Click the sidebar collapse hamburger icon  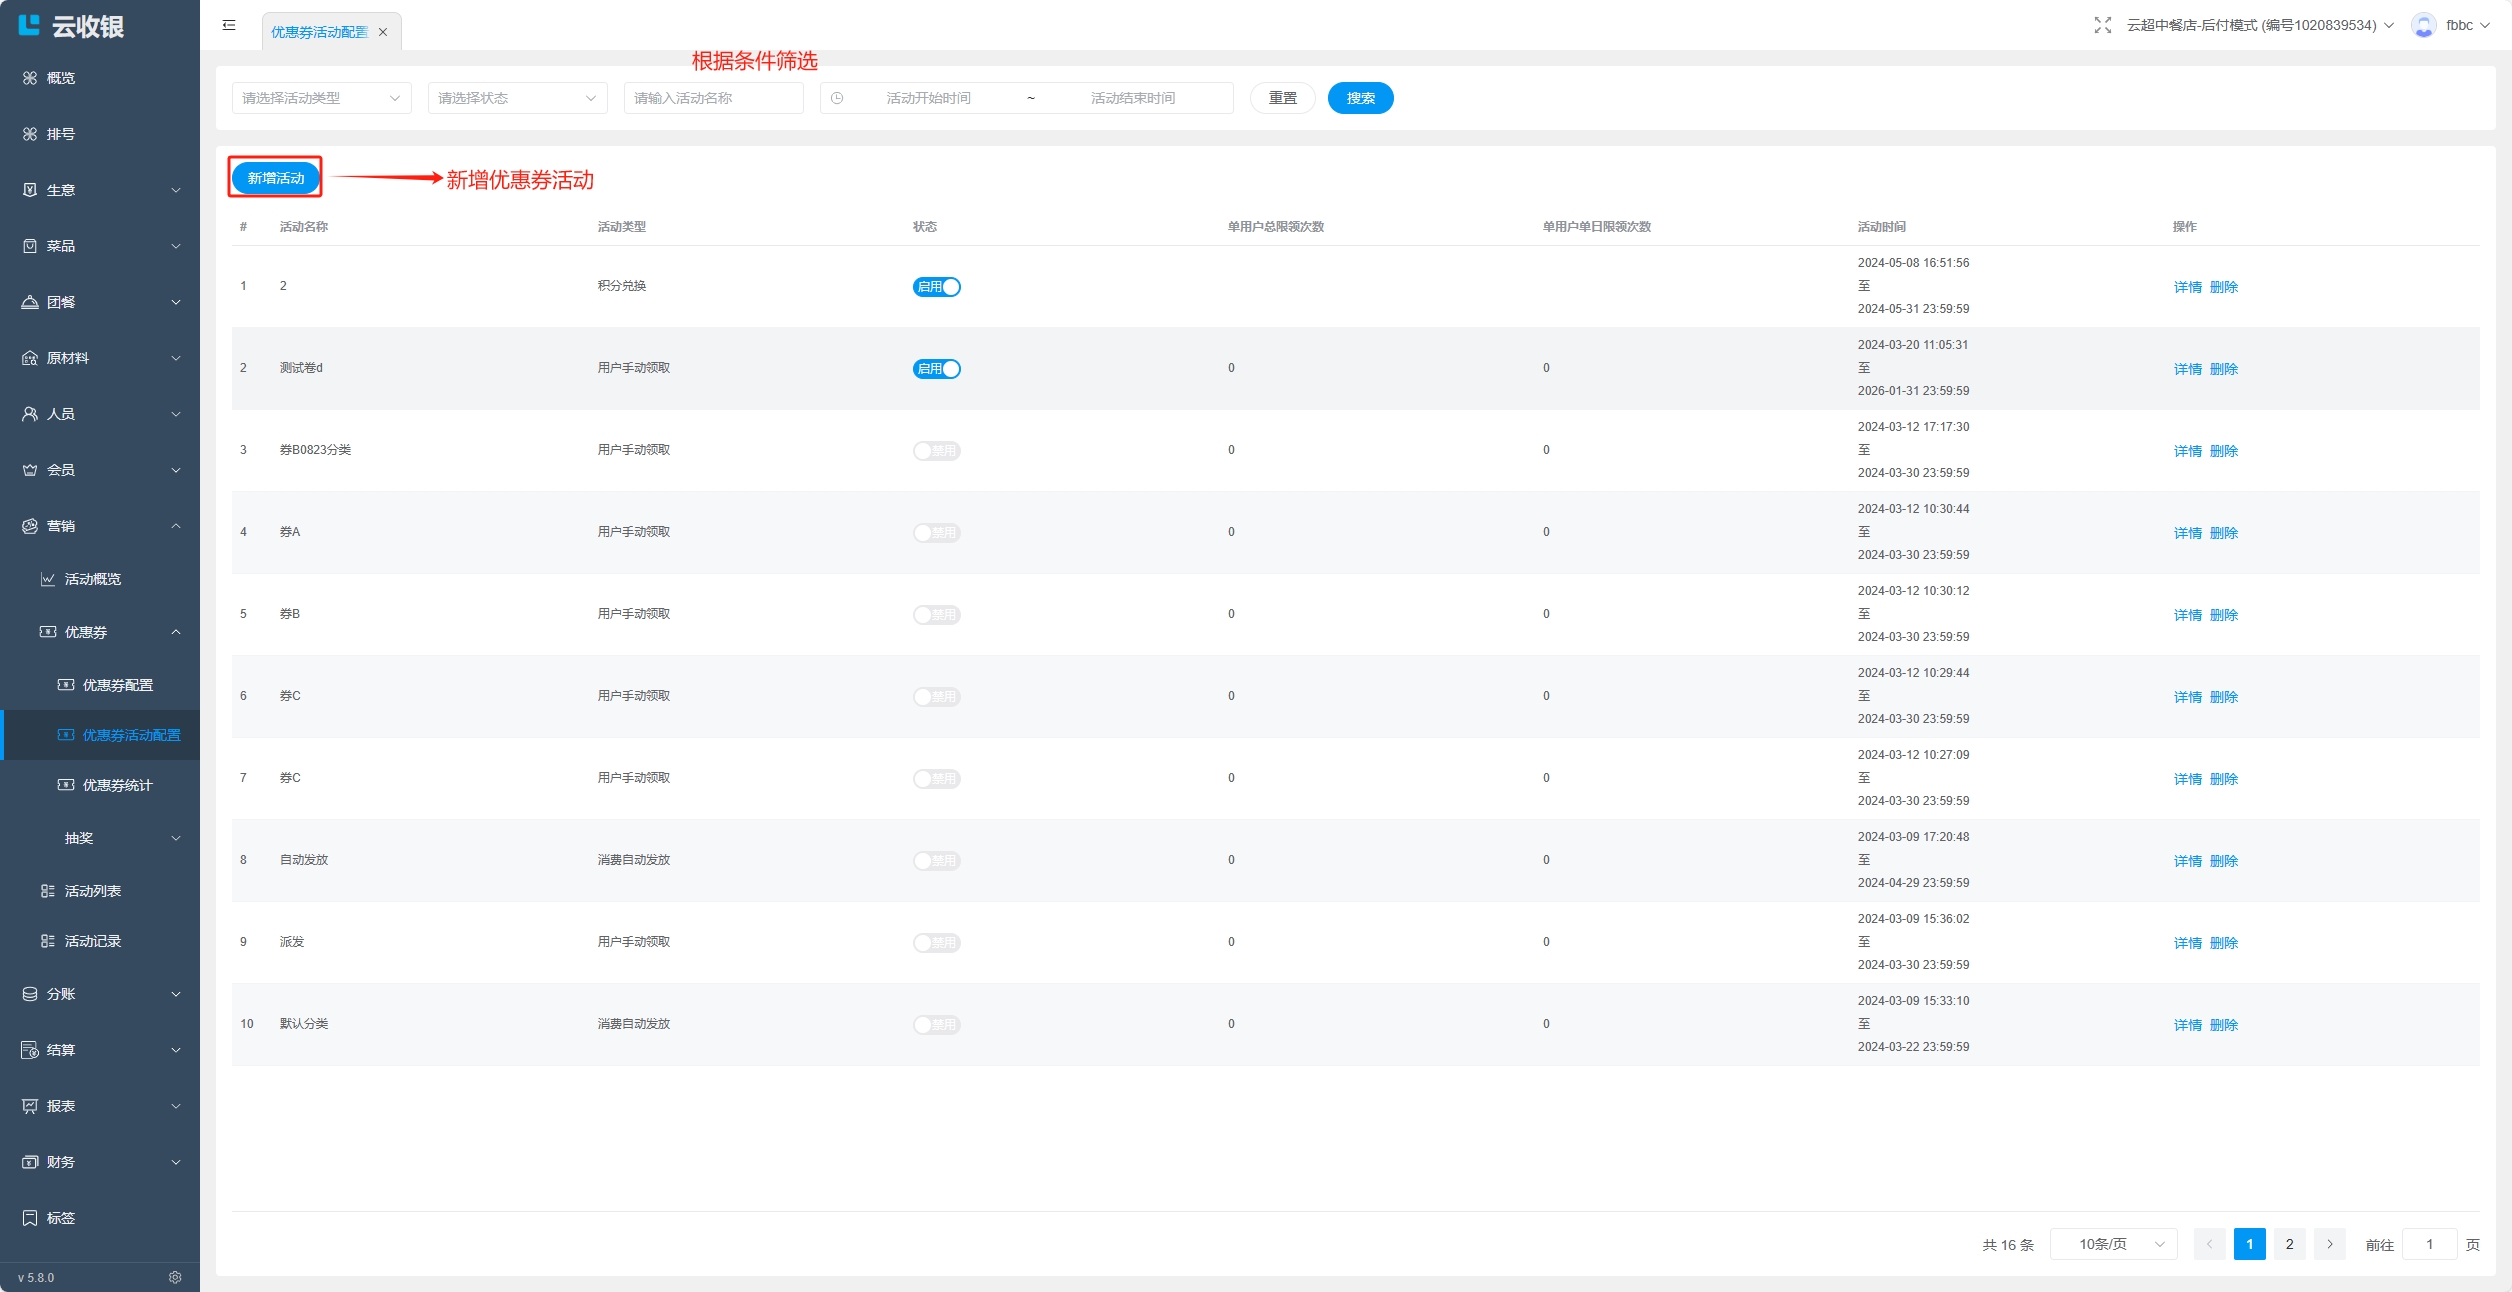229,25
